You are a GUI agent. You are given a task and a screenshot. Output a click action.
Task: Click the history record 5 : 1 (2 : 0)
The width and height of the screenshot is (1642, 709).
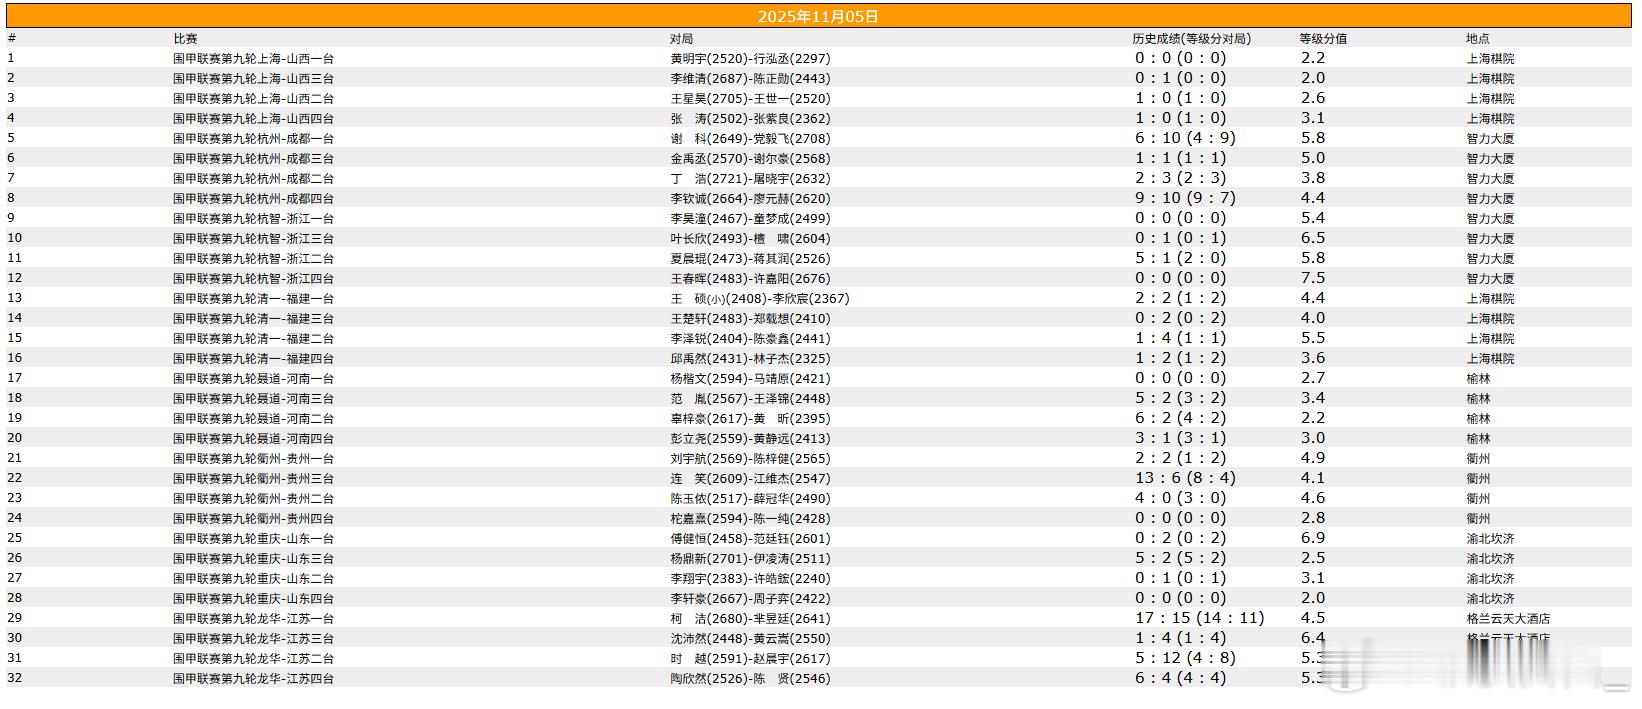click(1180, 258)
